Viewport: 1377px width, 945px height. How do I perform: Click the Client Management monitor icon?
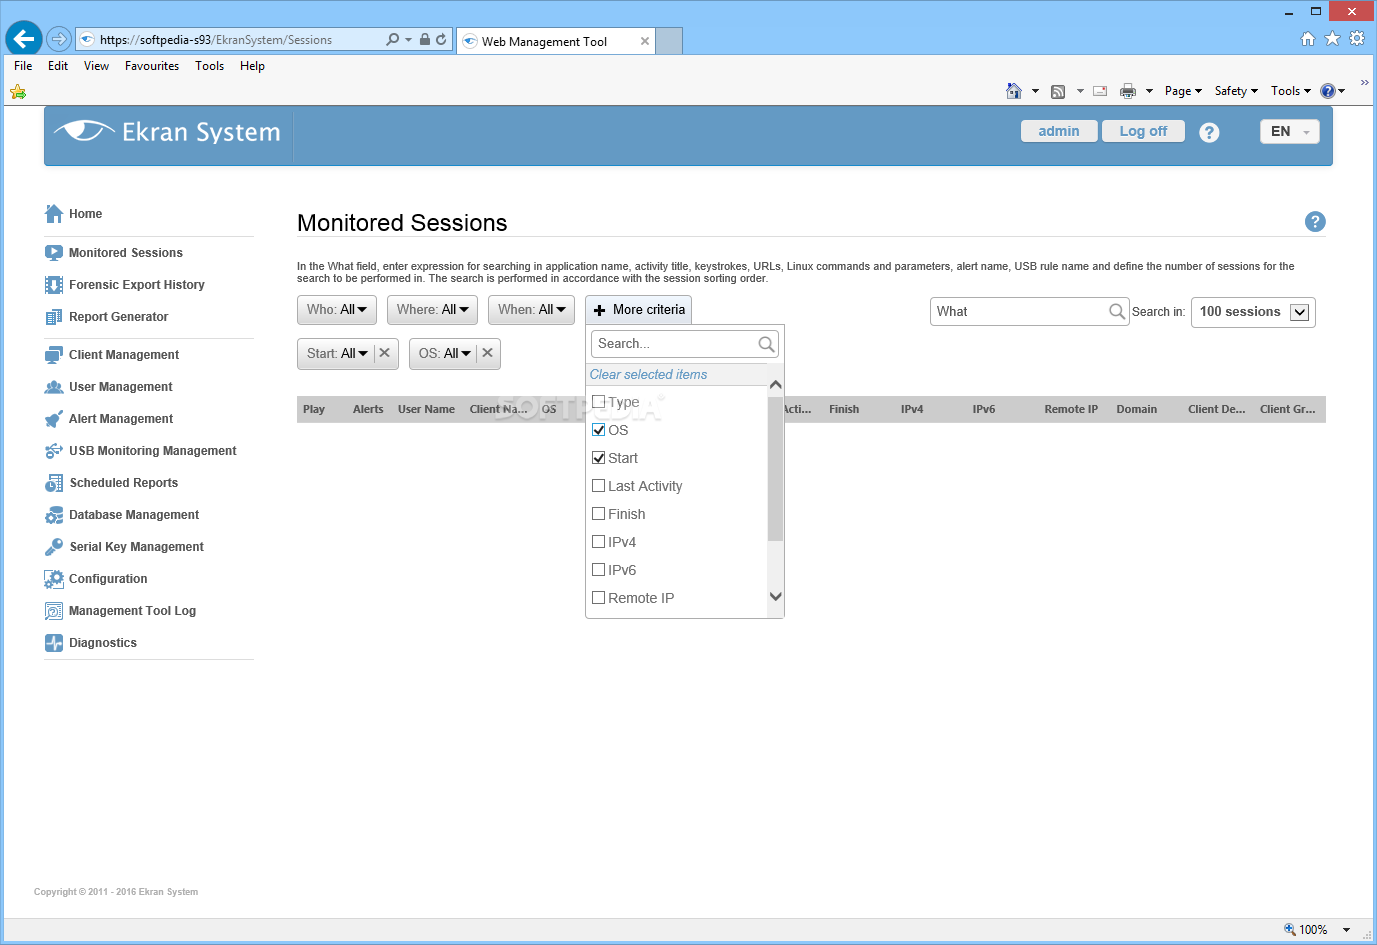(54, 355)
